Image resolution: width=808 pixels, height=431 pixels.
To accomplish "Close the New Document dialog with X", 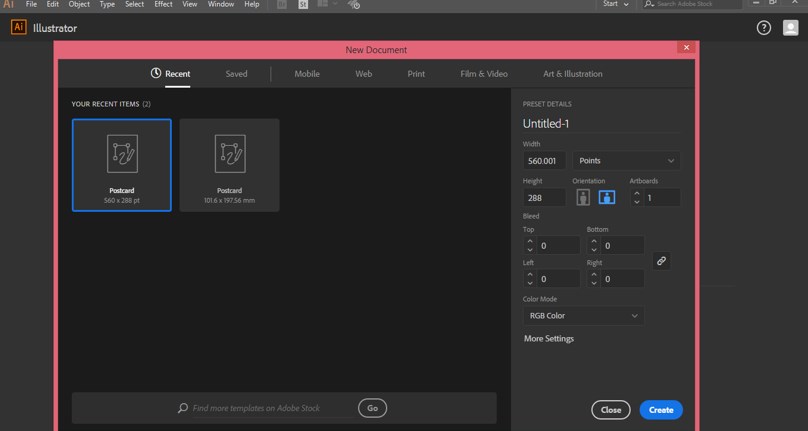I will (x=685, y=48).
